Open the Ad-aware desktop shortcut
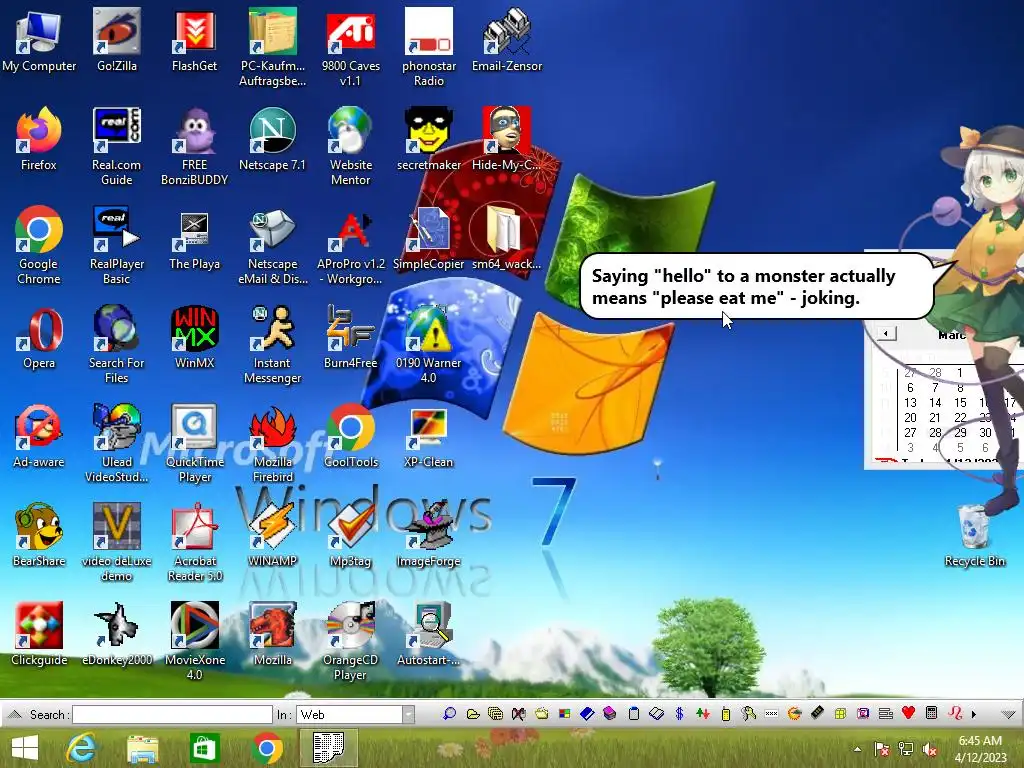Viewport: 1024px width, 768px height. [39, 436]
